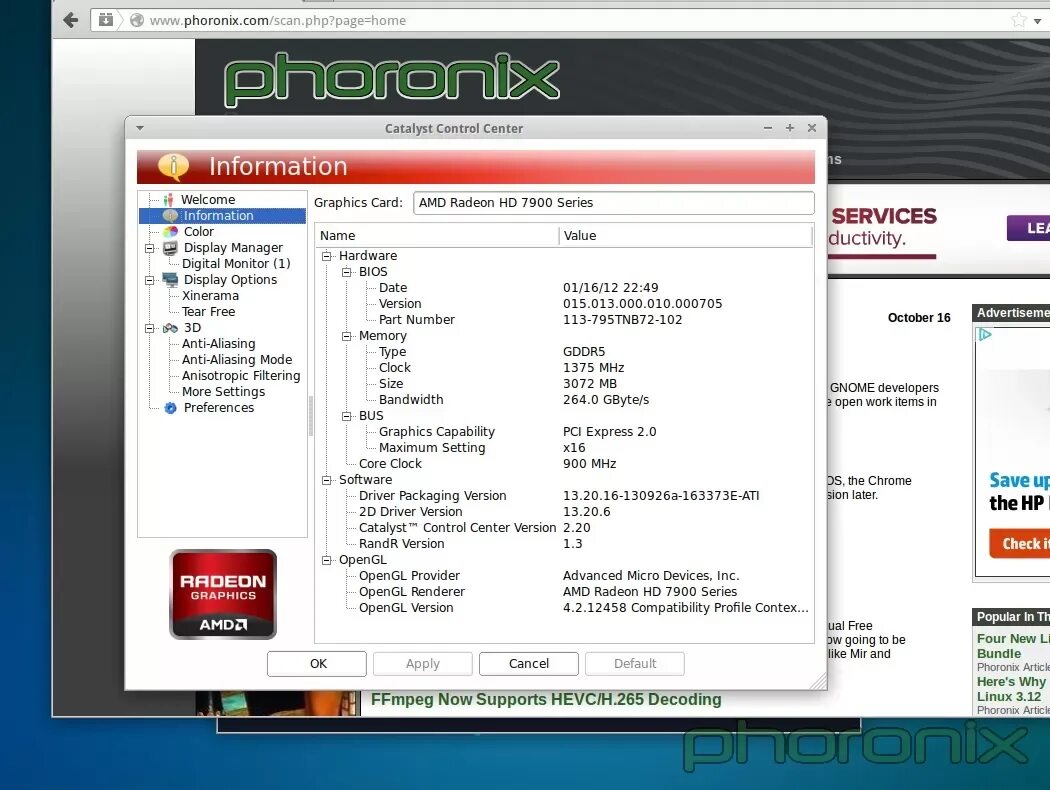Click the browser back arrow
Image resolution: width=1050 pixels, height=790 pixels.
pos(71,20)
